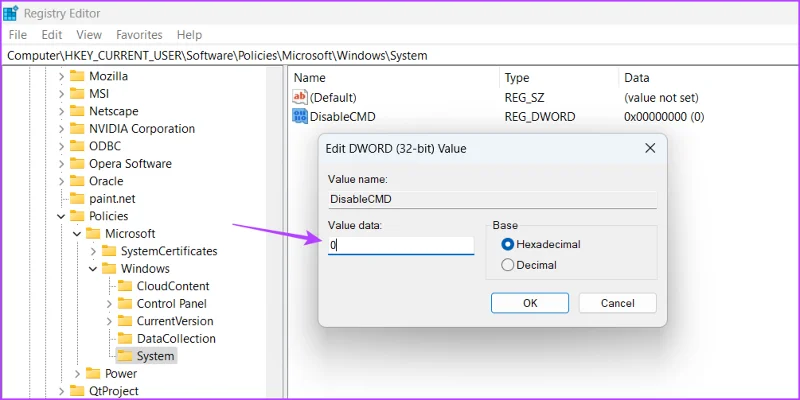Select the Microsoft folder icon
Viewport: 800px width, 400px height.
[x=93, y=234]
